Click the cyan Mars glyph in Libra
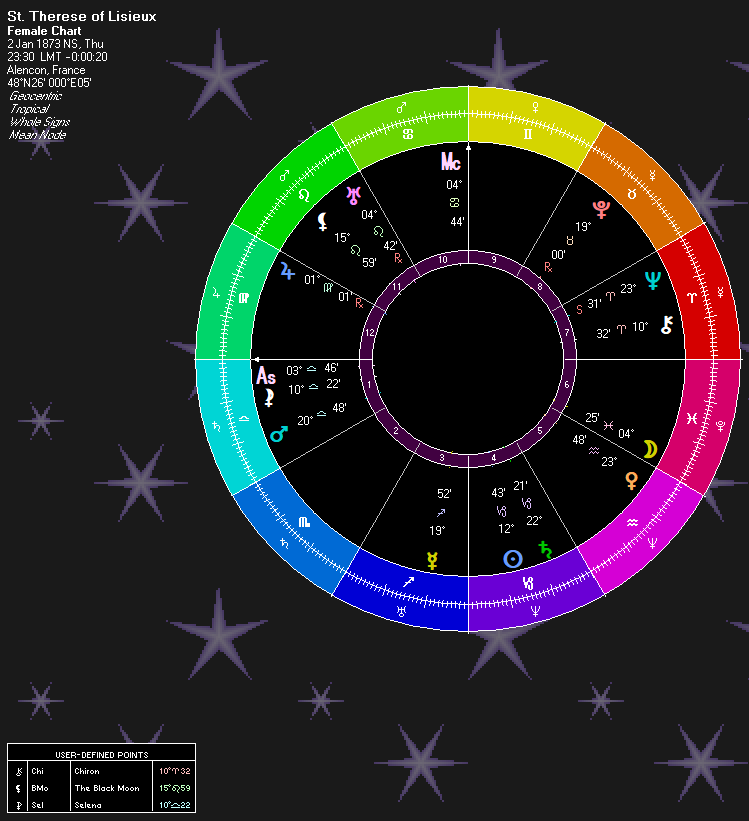Viewport: 749px width, 821px height. coord(279,434)
